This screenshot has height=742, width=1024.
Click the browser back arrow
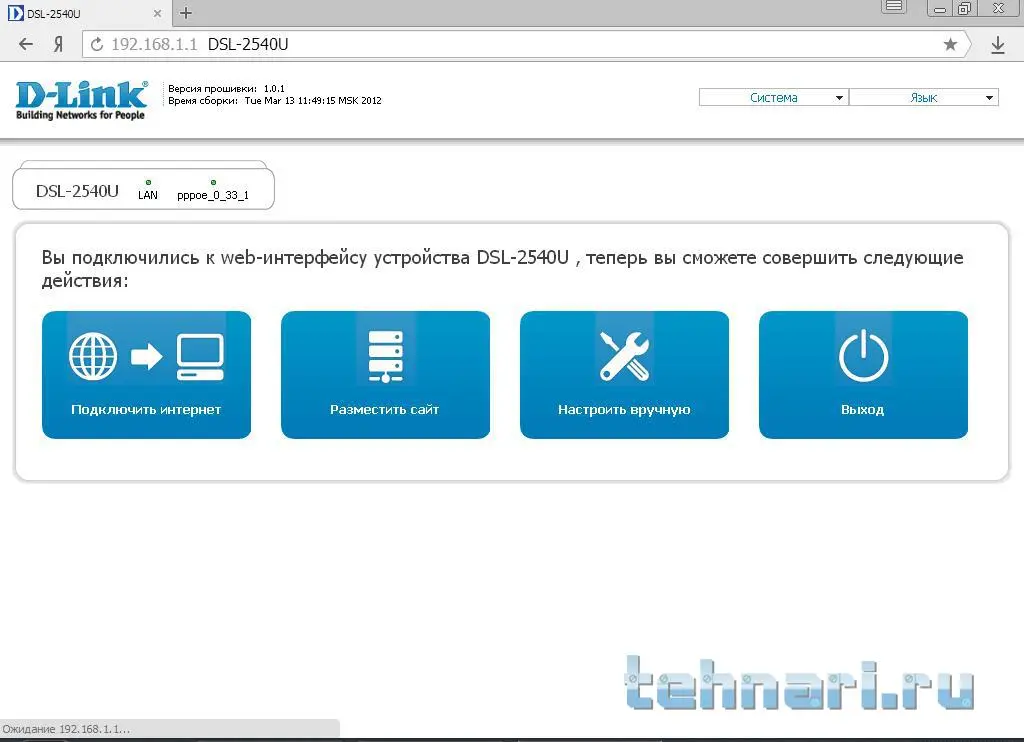click(25, 44)
